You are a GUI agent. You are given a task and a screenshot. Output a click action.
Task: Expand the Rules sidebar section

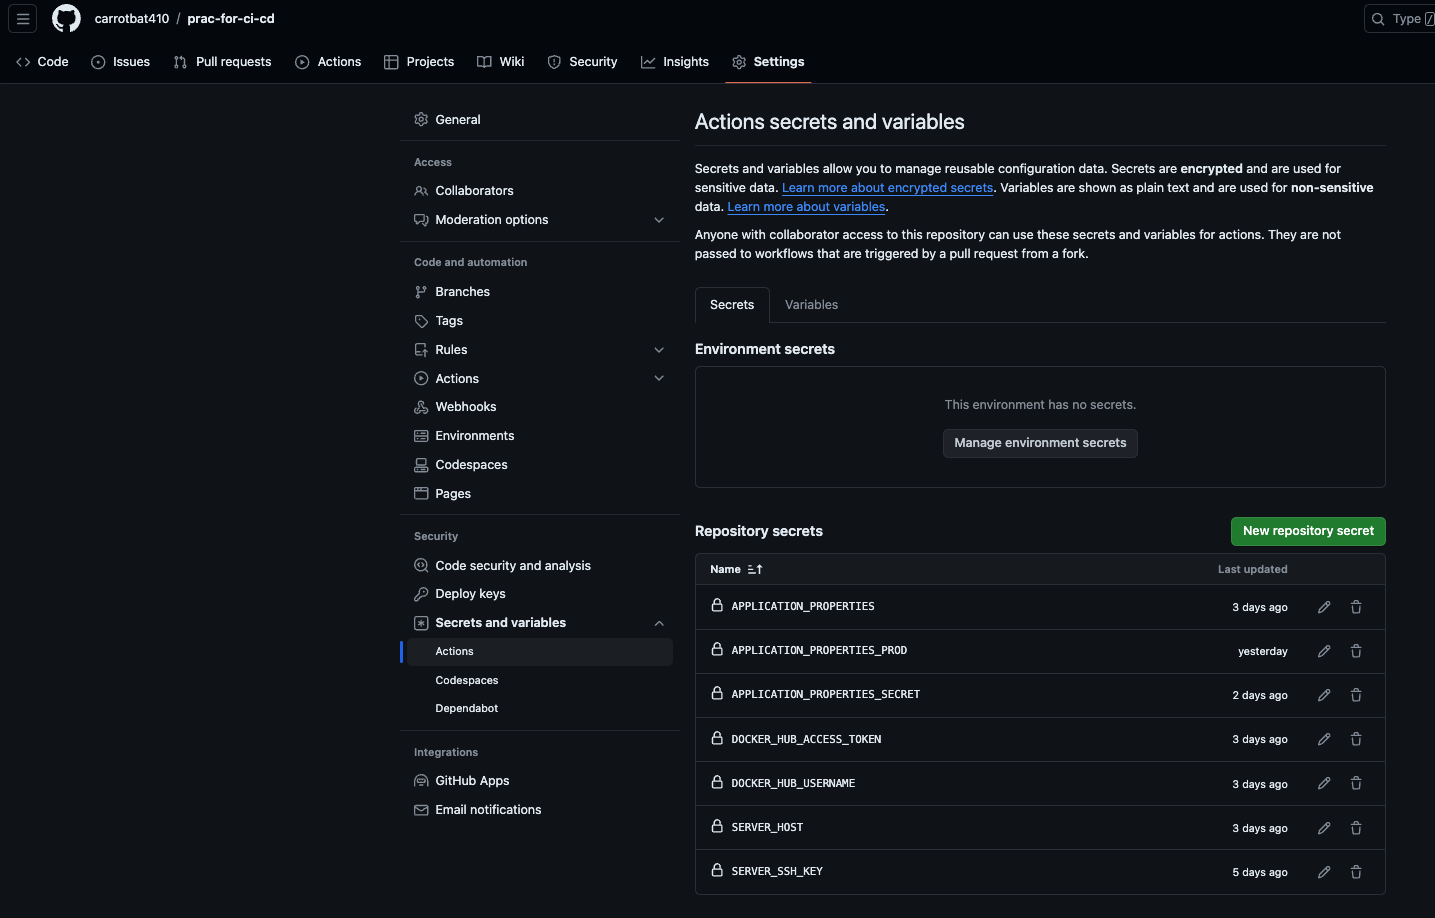658,350
